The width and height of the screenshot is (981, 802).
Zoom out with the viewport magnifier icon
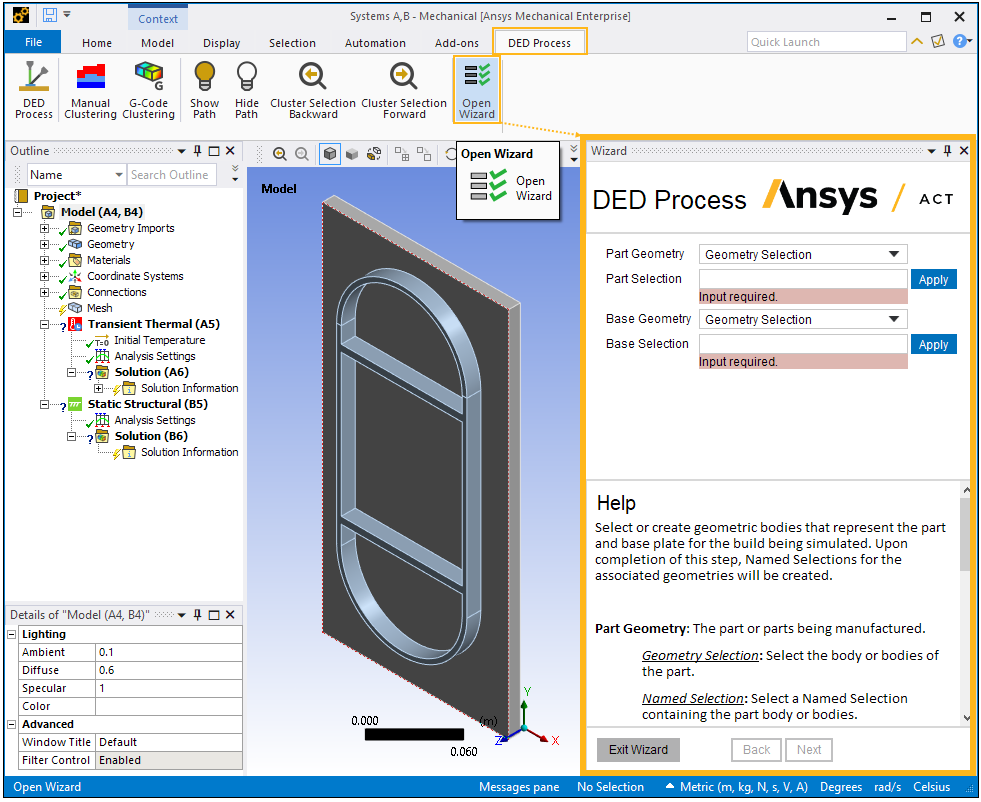302,154
